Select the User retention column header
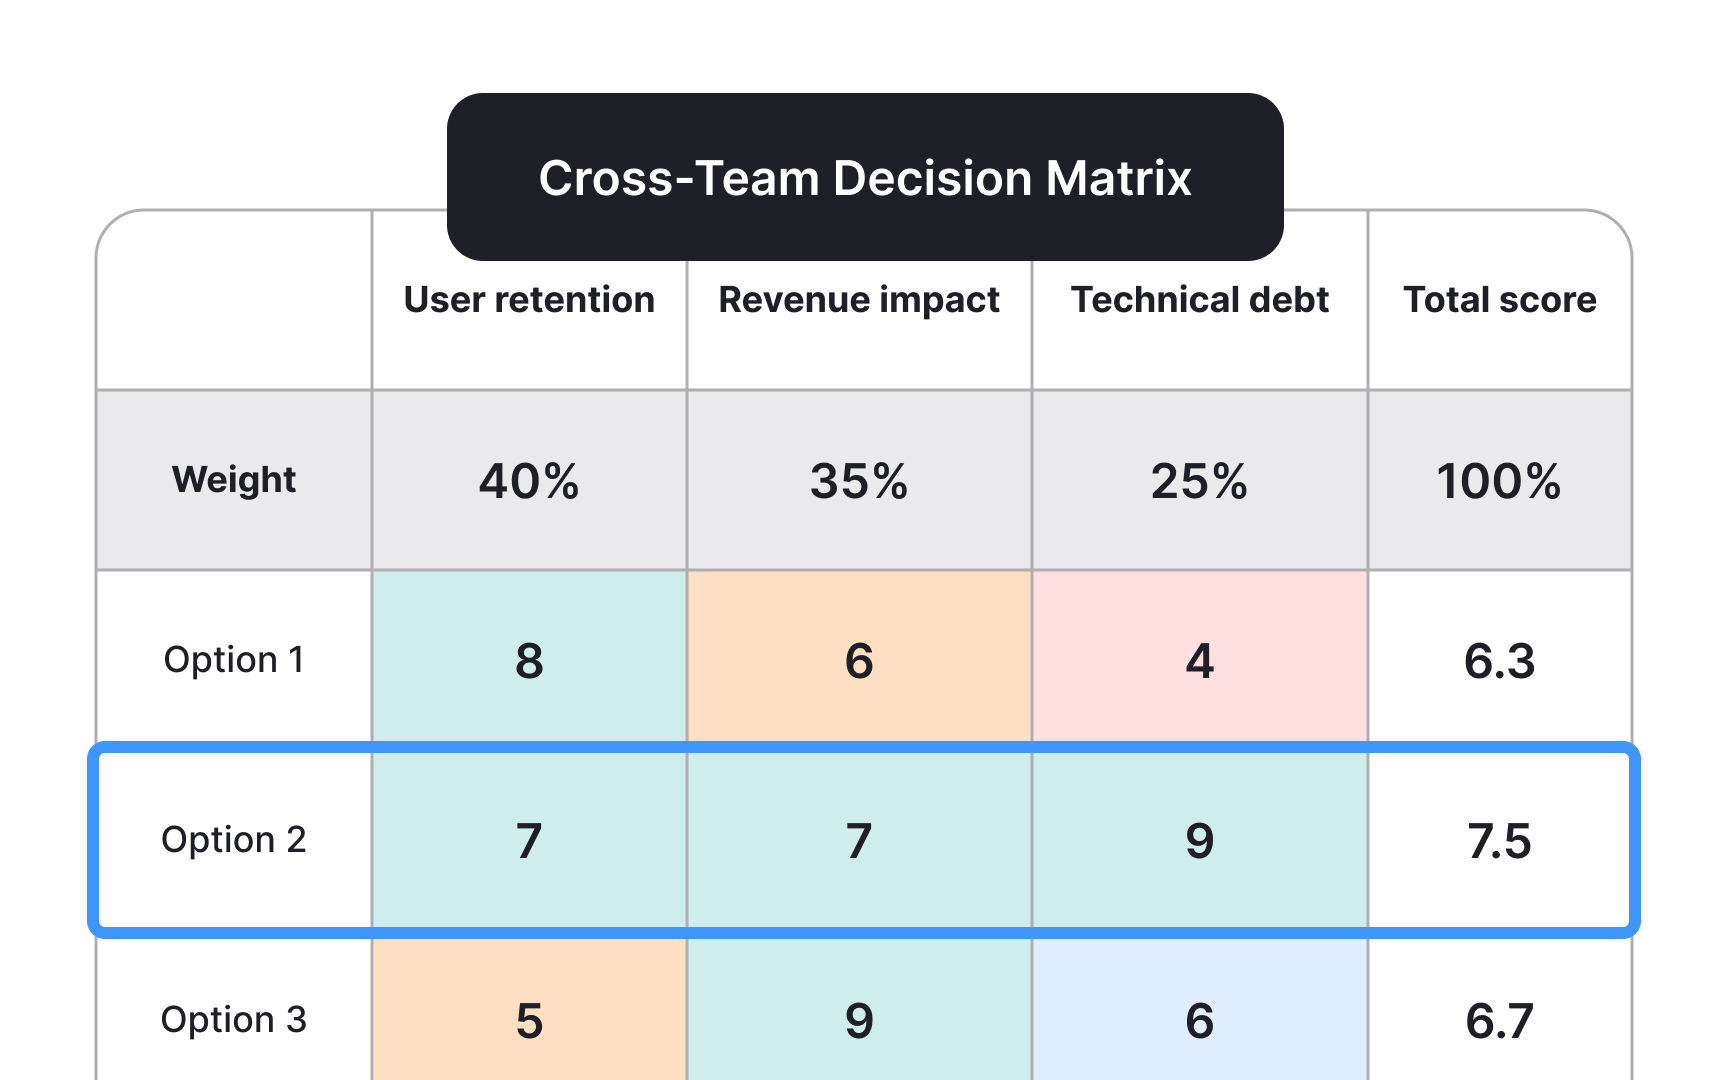This screenshot has height=1080, width=1728. point(529,300)
